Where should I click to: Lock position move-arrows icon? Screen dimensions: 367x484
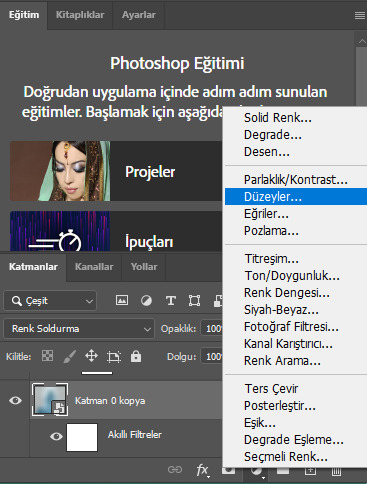pyautogui.click(x=91, y=356)
